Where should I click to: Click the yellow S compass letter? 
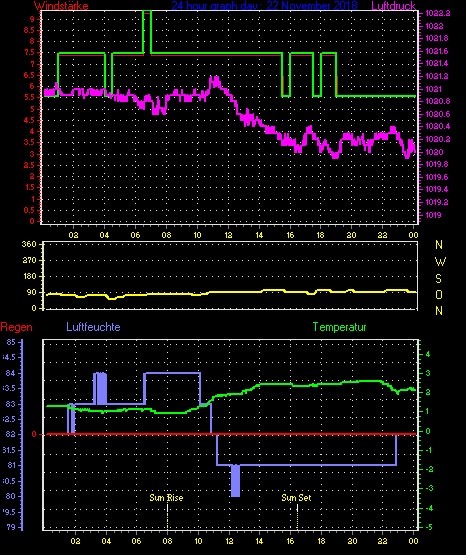tap(438, 279)
